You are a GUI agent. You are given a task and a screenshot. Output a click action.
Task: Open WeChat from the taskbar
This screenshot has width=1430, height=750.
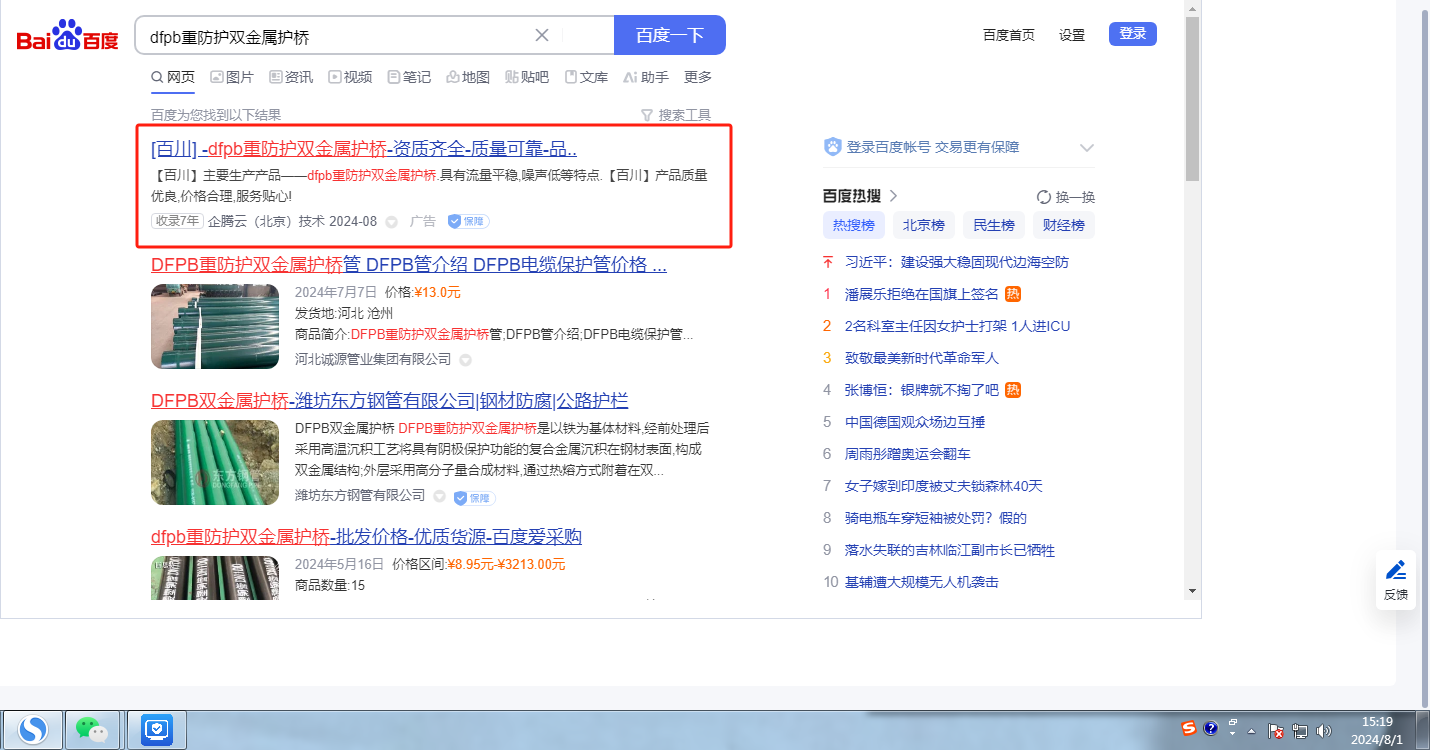pyautogui.click(x=93, y=730)
